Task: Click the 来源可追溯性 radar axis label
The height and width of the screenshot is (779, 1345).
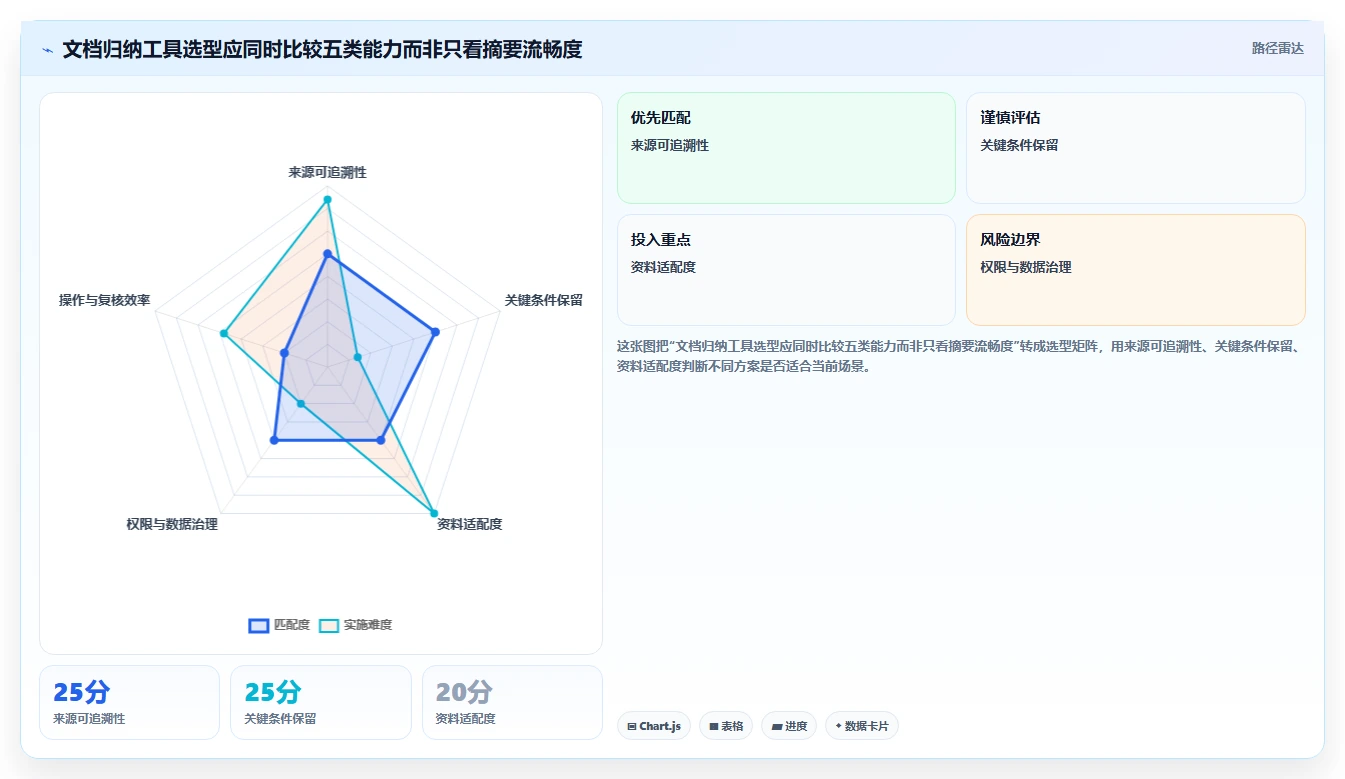Action: pyautogui.click(x=327, y=172)
